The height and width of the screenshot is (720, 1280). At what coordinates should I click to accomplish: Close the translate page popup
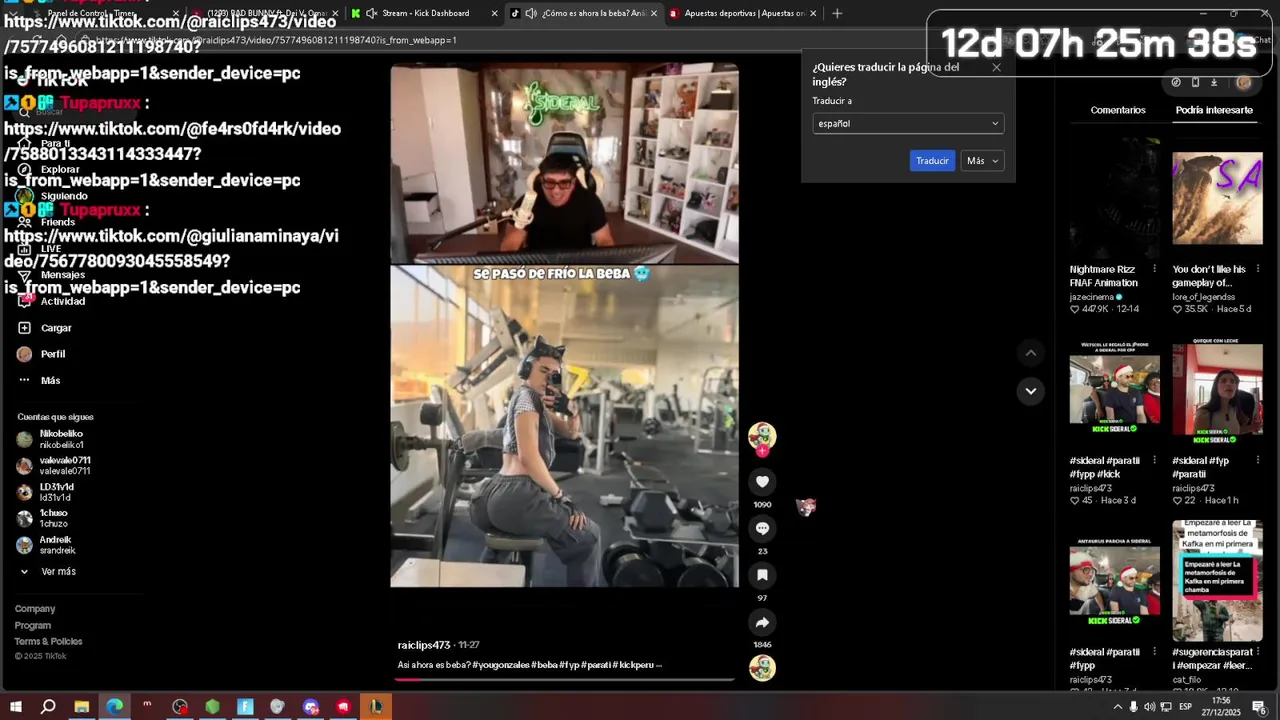[x=996, y=67]
